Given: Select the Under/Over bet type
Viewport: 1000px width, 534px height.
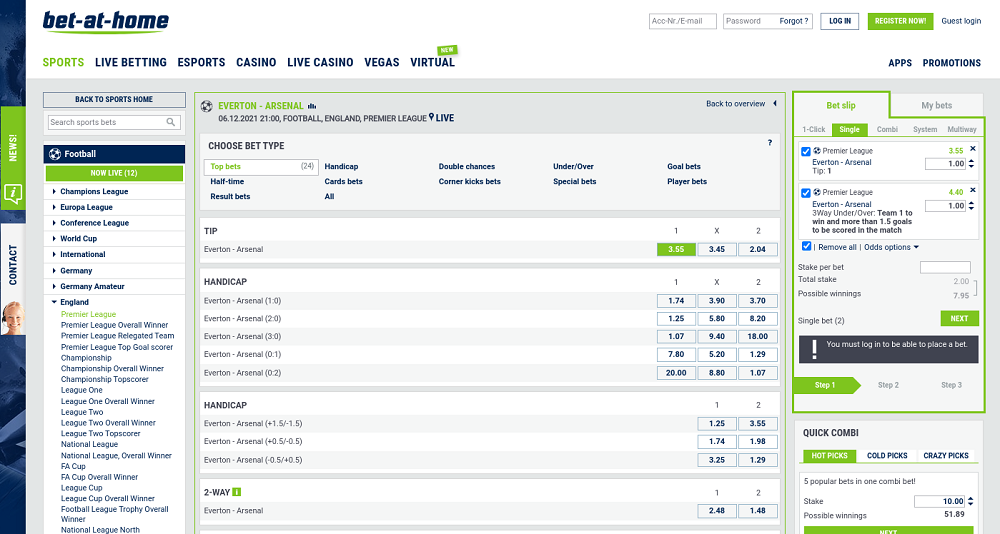Looking at the screenshot, I should point(573,167).
